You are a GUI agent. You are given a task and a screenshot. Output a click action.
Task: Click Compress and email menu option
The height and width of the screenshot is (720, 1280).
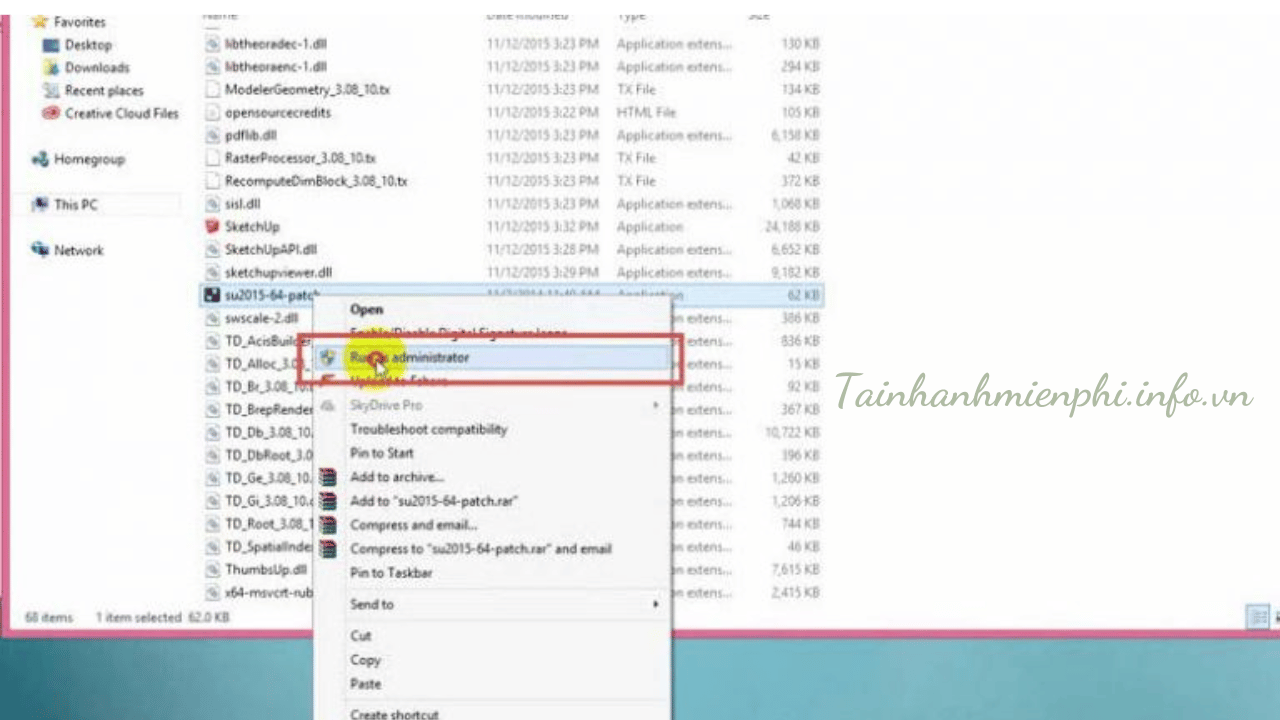413,525
